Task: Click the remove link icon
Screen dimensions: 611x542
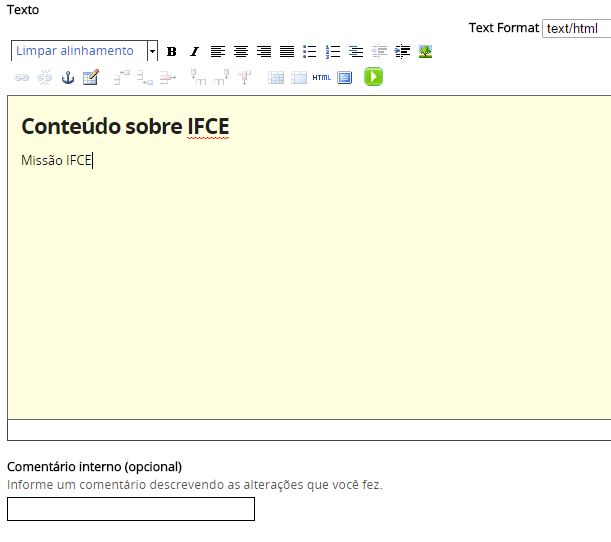Action: point(44,78)
